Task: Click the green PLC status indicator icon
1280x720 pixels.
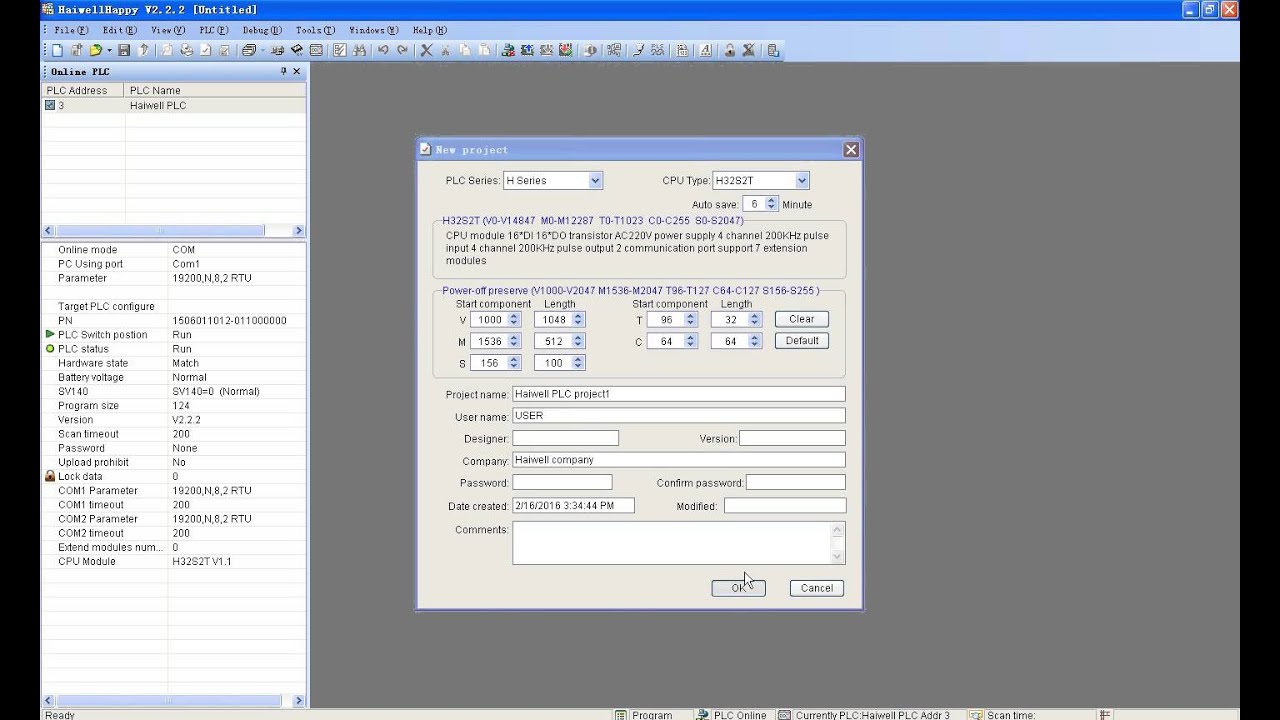Action: point(50,349)
